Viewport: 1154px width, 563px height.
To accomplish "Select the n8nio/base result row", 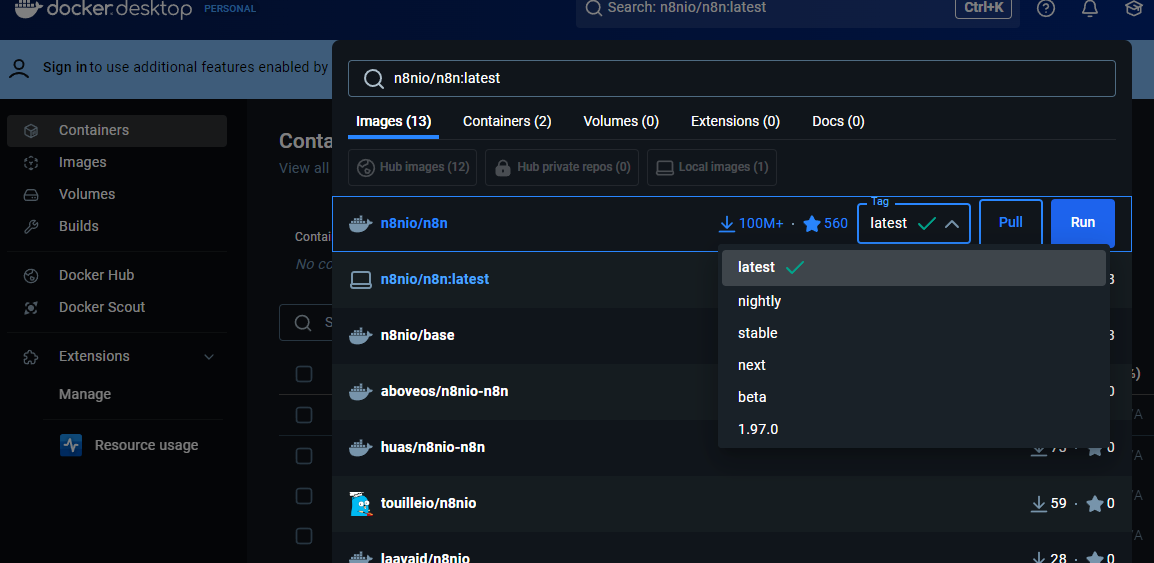I will click(x=732, y=336).
